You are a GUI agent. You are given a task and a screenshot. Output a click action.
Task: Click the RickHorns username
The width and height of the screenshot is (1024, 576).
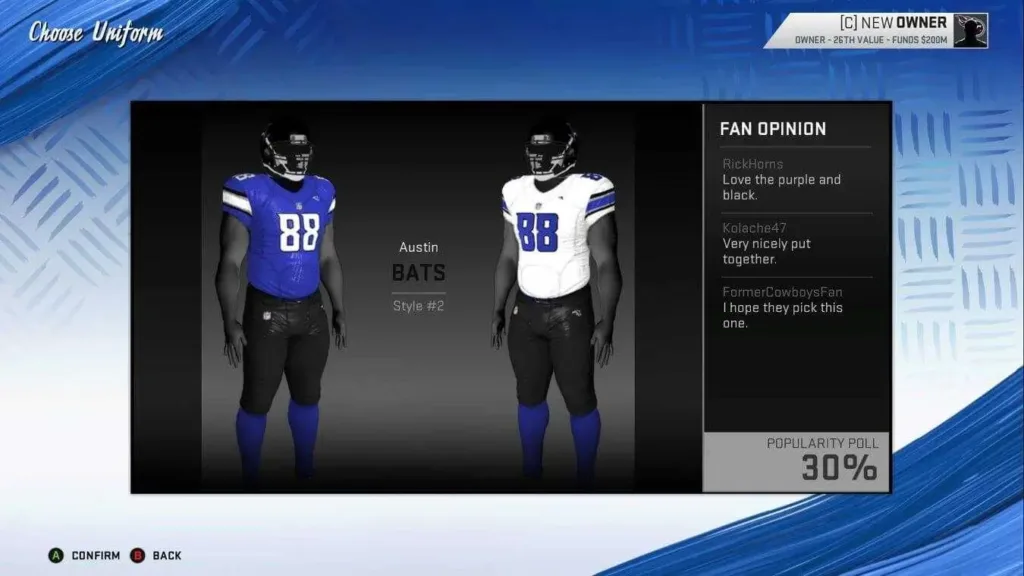[x=752, y=164]
